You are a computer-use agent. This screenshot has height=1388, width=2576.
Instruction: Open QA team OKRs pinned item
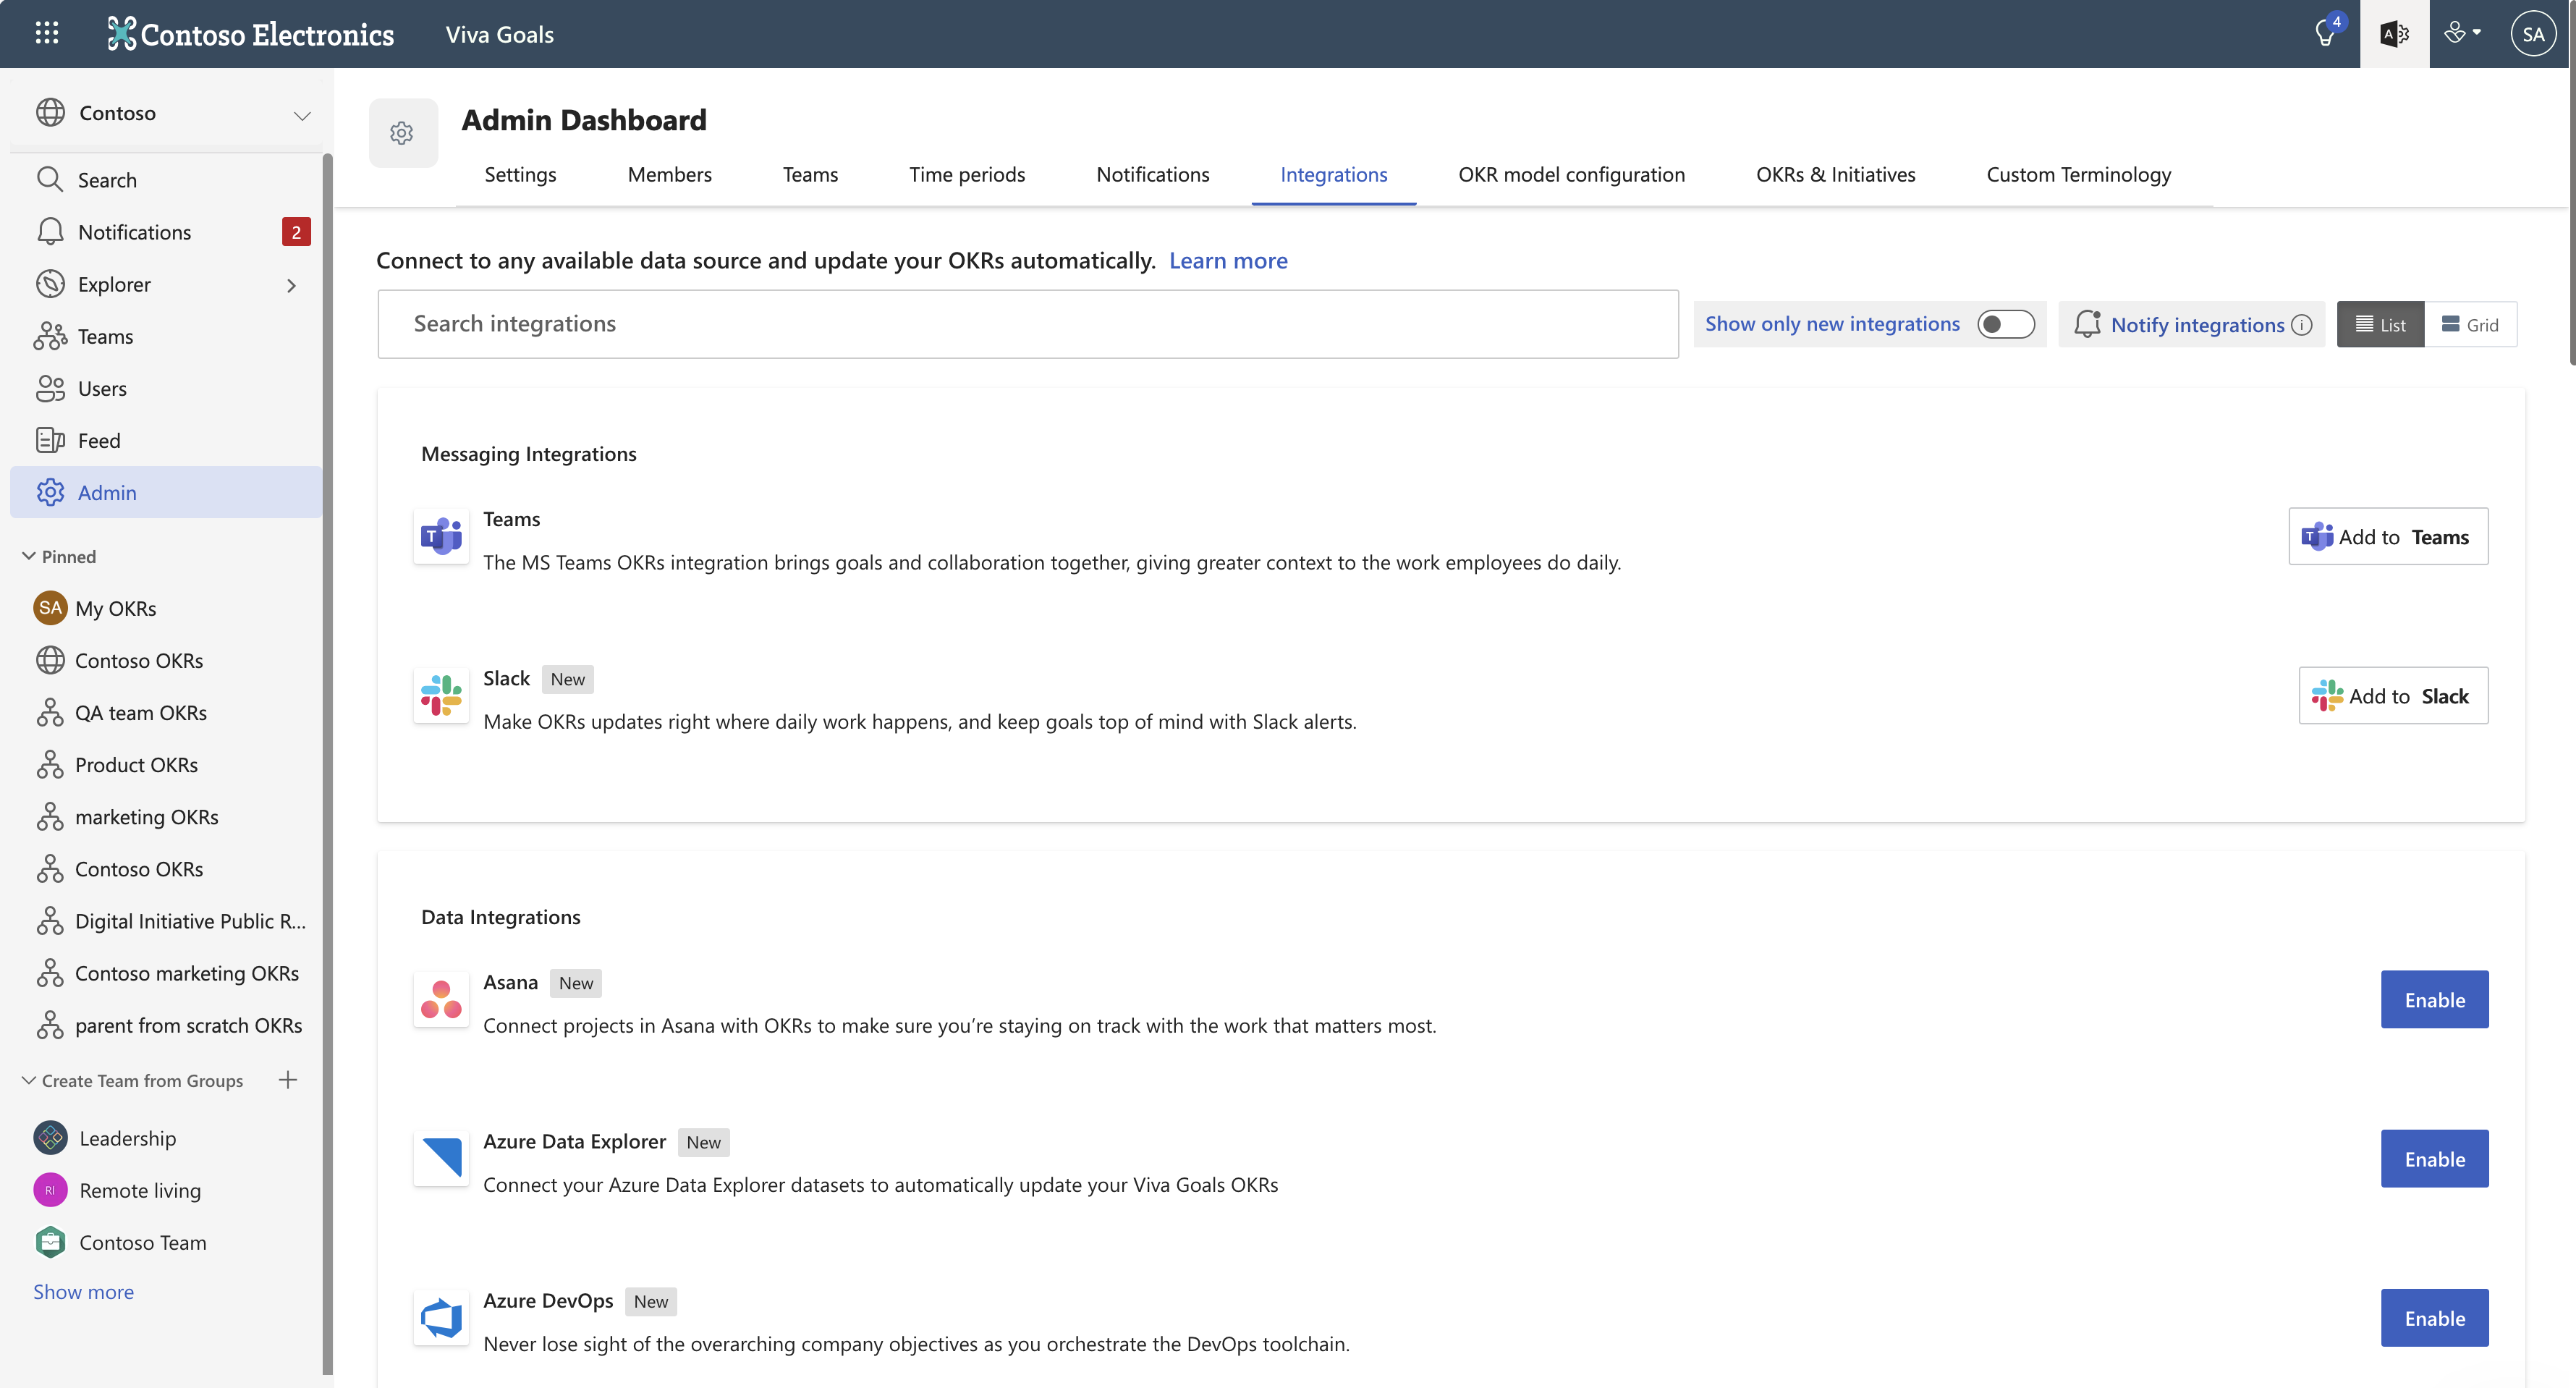[x=166, y=712]
